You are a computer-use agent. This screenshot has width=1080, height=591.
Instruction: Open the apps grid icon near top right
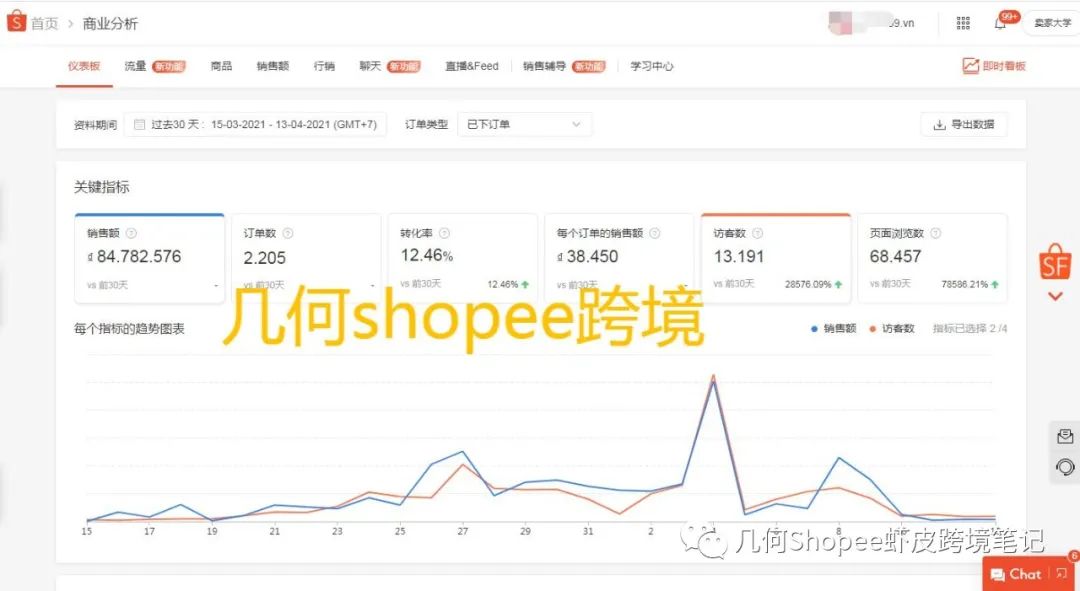[x=963, y=22]
